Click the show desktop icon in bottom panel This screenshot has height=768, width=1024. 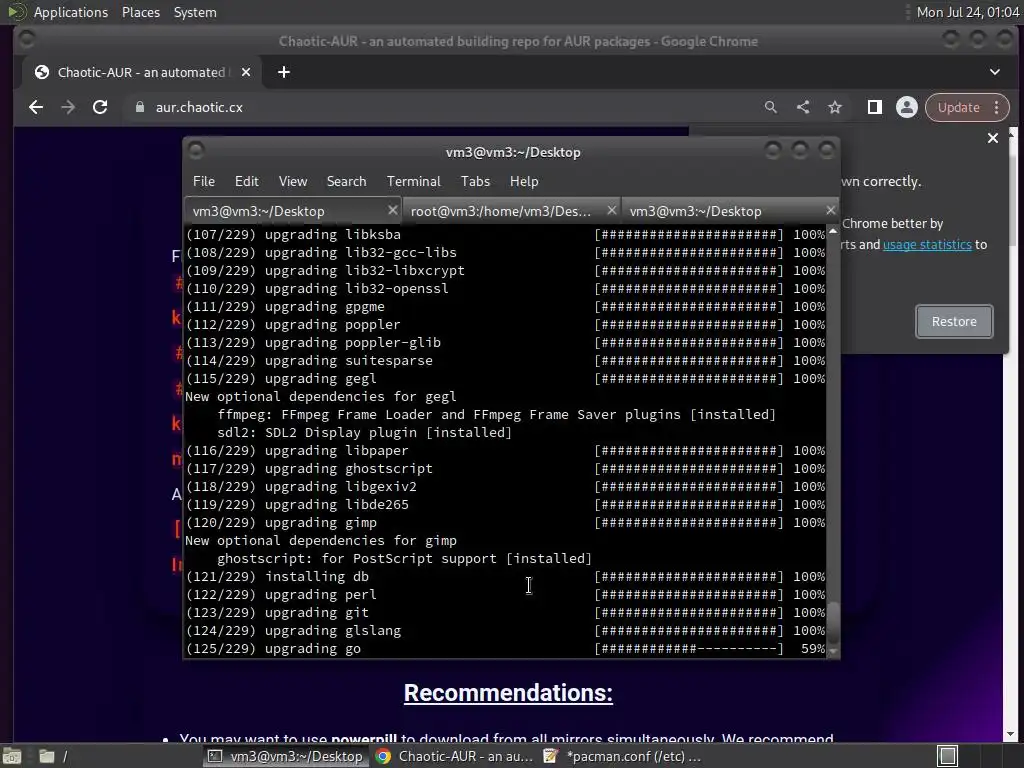pos(11,756)
